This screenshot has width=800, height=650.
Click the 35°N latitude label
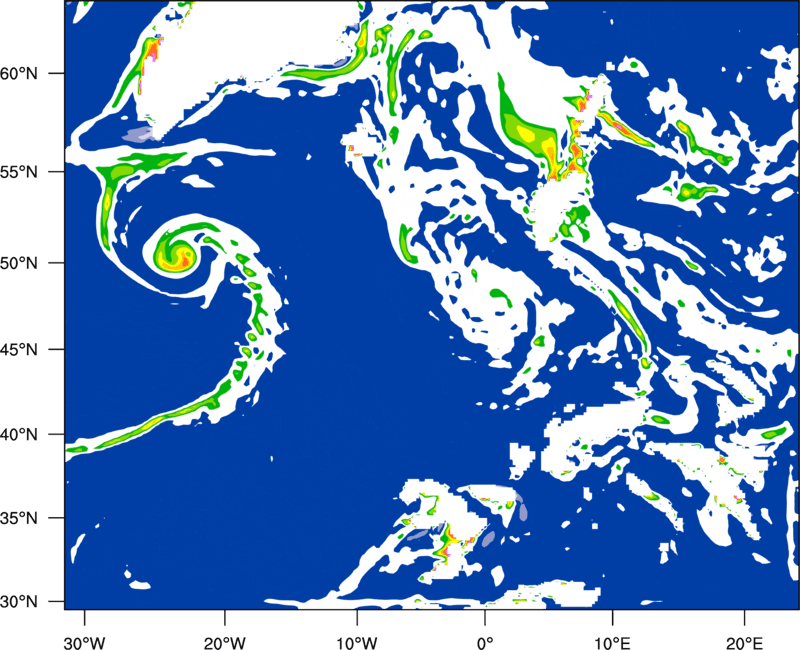(x=19, y=518)
